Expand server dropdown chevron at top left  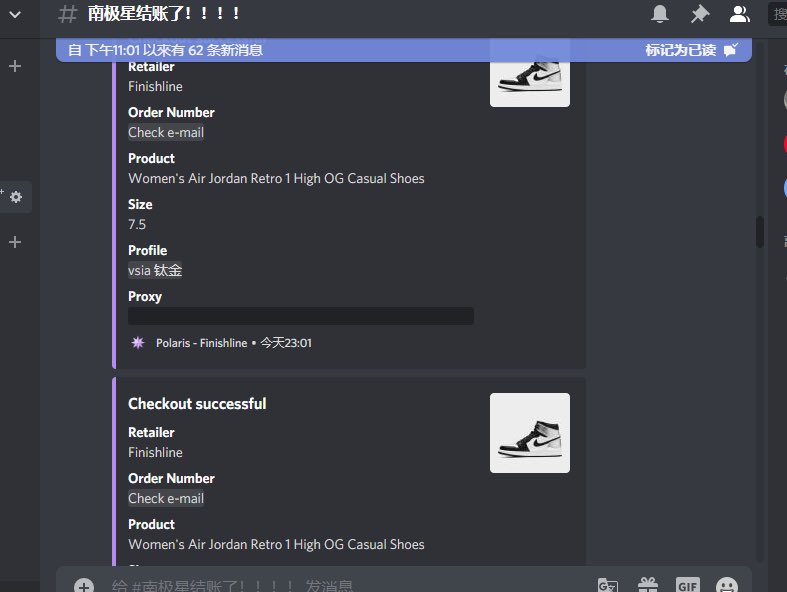click(x=15, y=15)
